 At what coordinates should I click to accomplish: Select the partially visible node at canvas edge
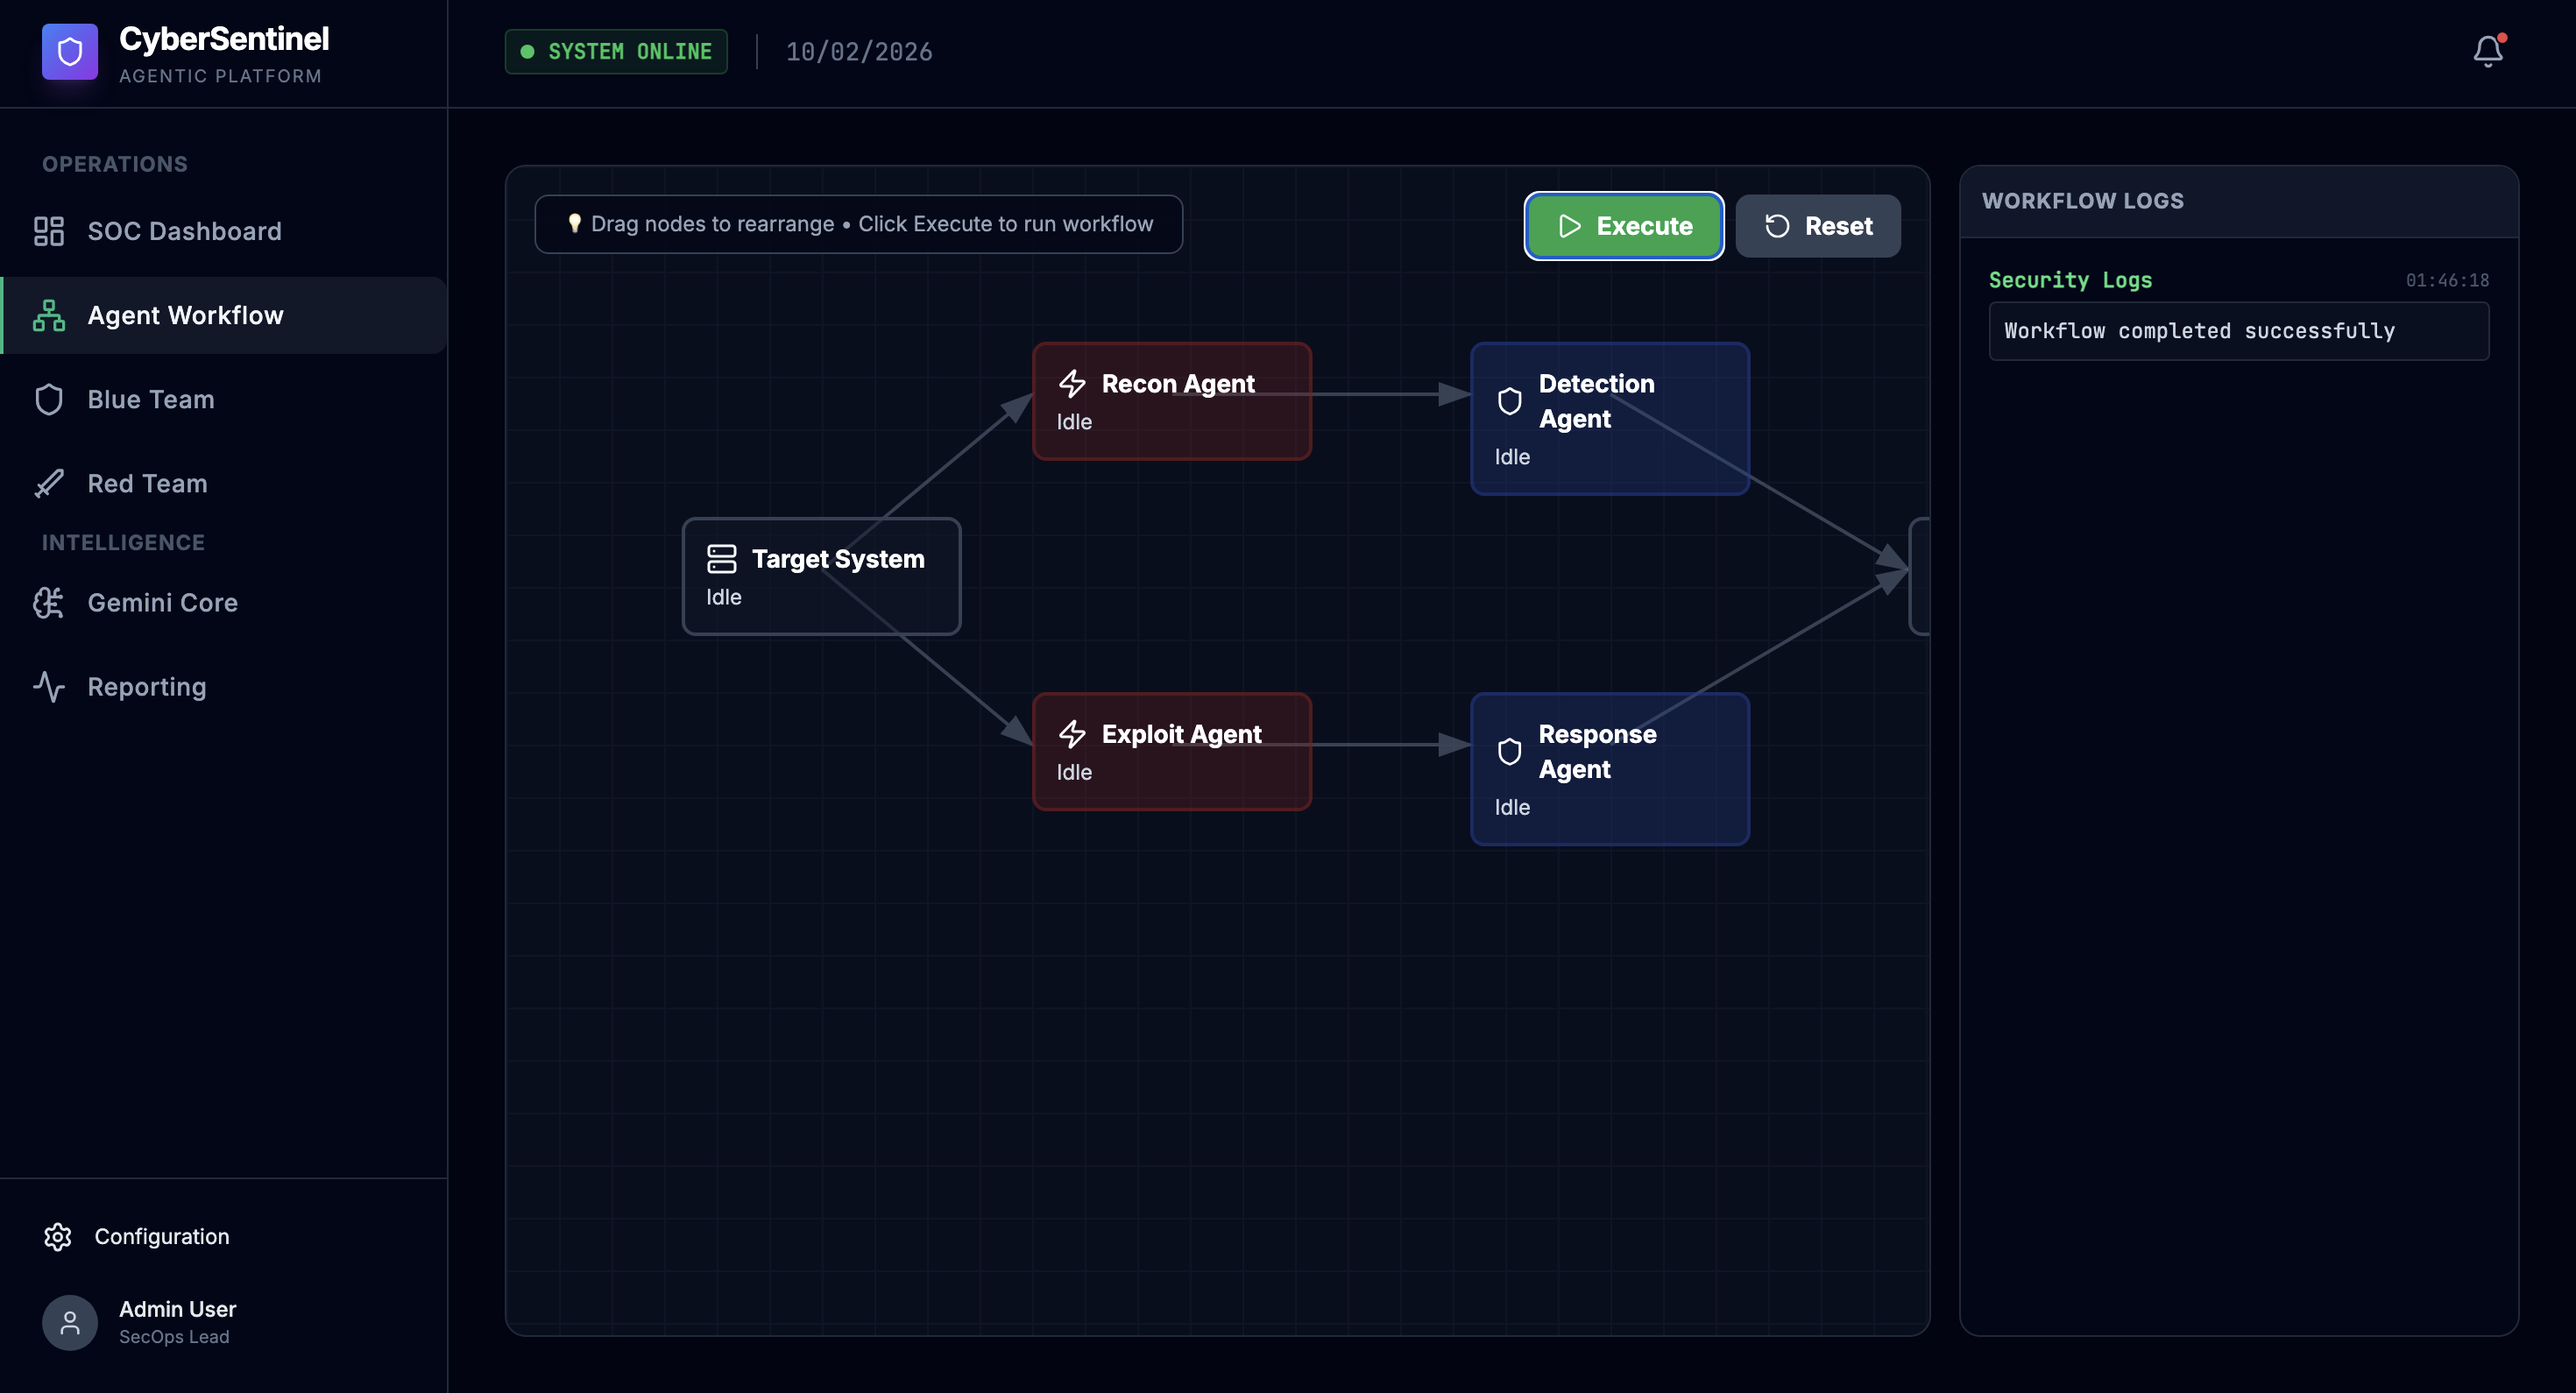[1919, 576]
